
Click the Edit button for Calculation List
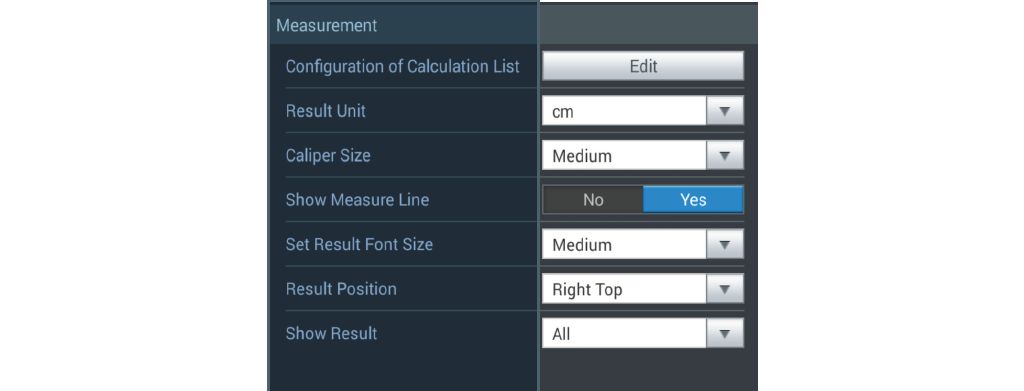point(643,66)
